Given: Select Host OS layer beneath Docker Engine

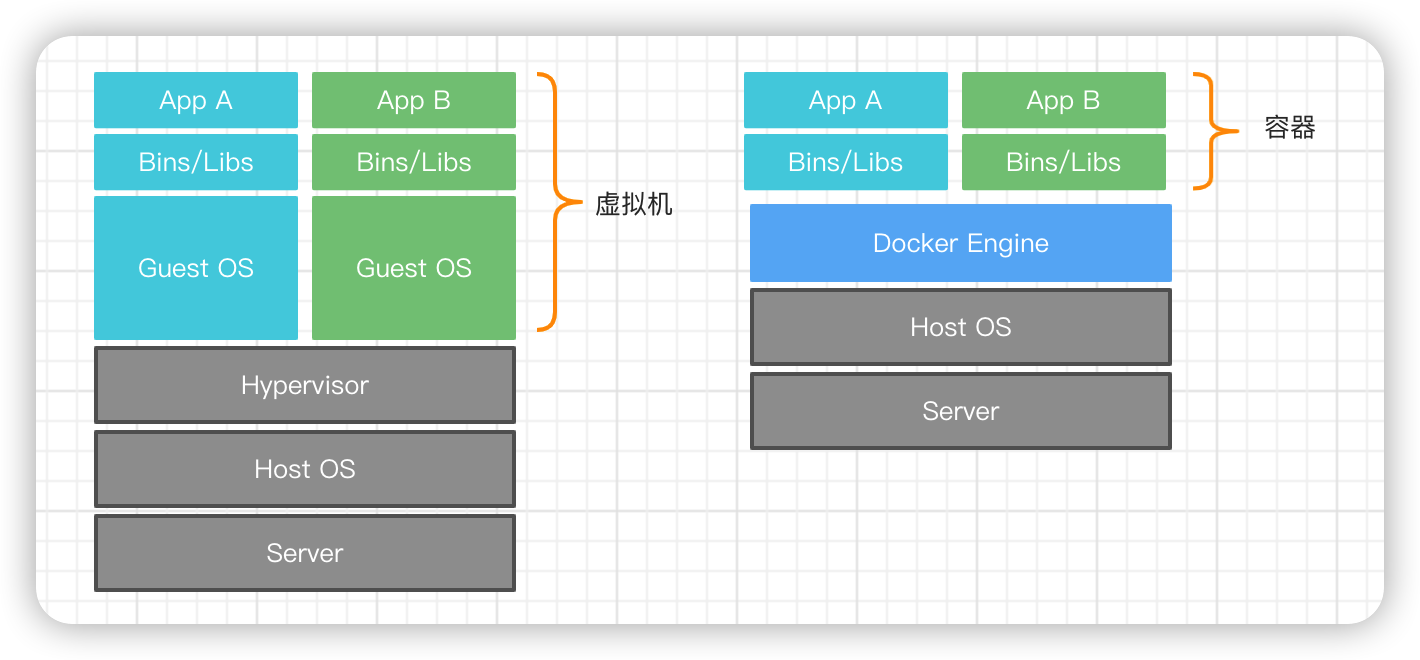Looking at the screenshot, I should point(961,327).
